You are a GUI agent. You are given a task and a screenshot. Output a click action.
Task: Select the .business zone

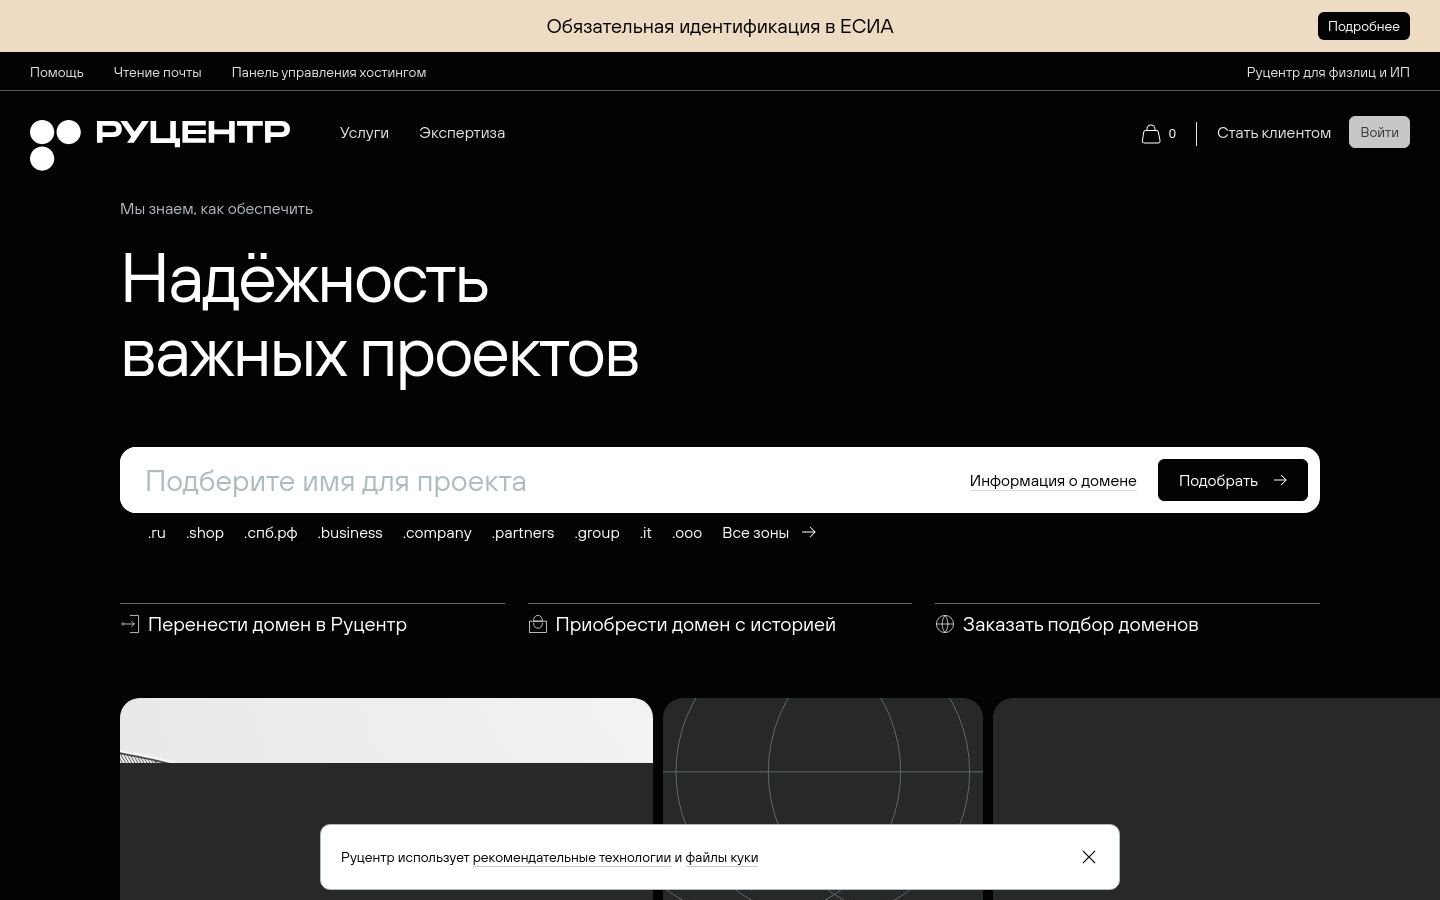click(x=350, y=532)
